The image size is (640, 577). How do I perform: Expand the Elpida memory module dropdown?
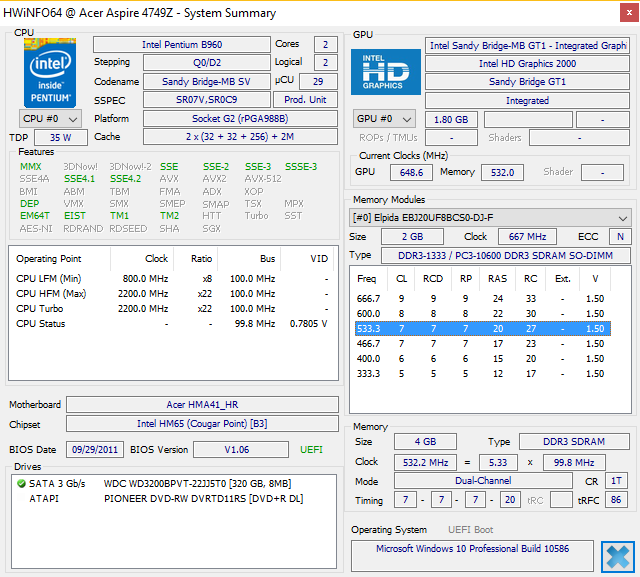click(490, 217)
